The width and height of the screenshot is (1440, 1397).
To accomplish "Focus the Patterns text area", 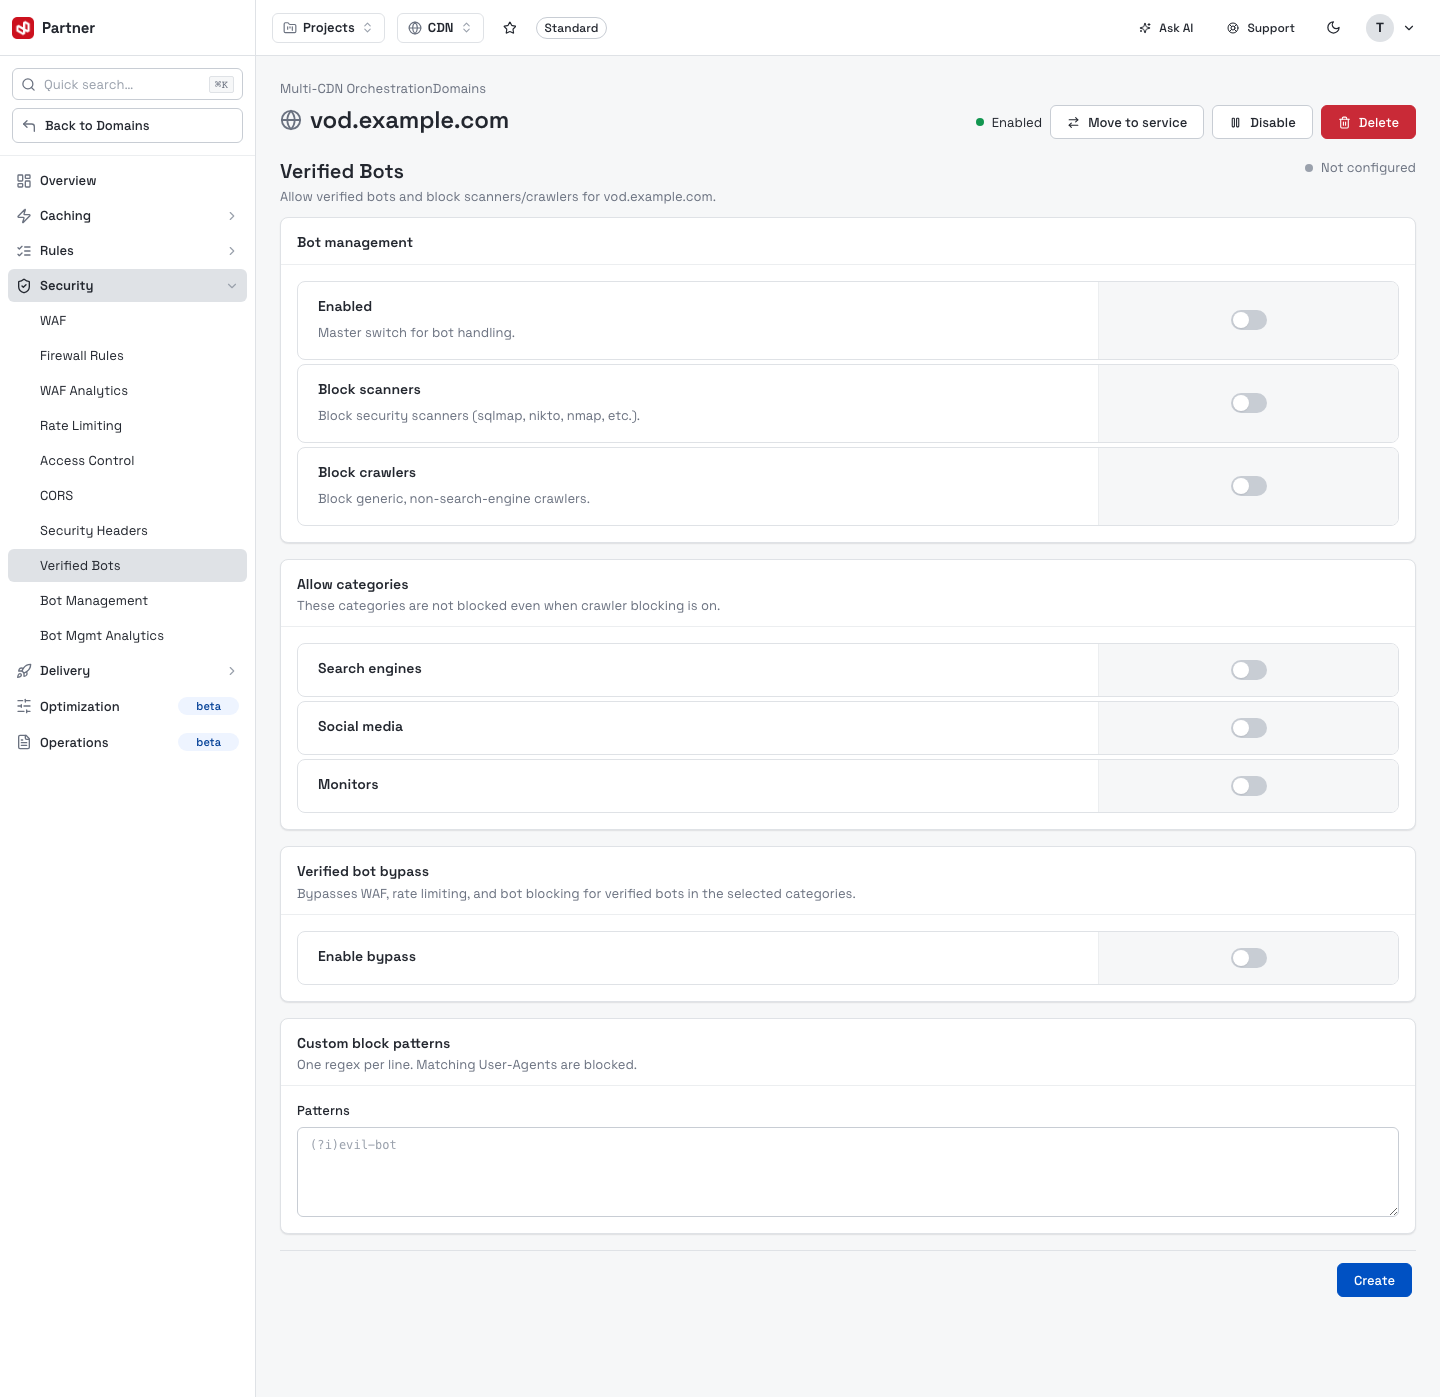I will 848,1172.
